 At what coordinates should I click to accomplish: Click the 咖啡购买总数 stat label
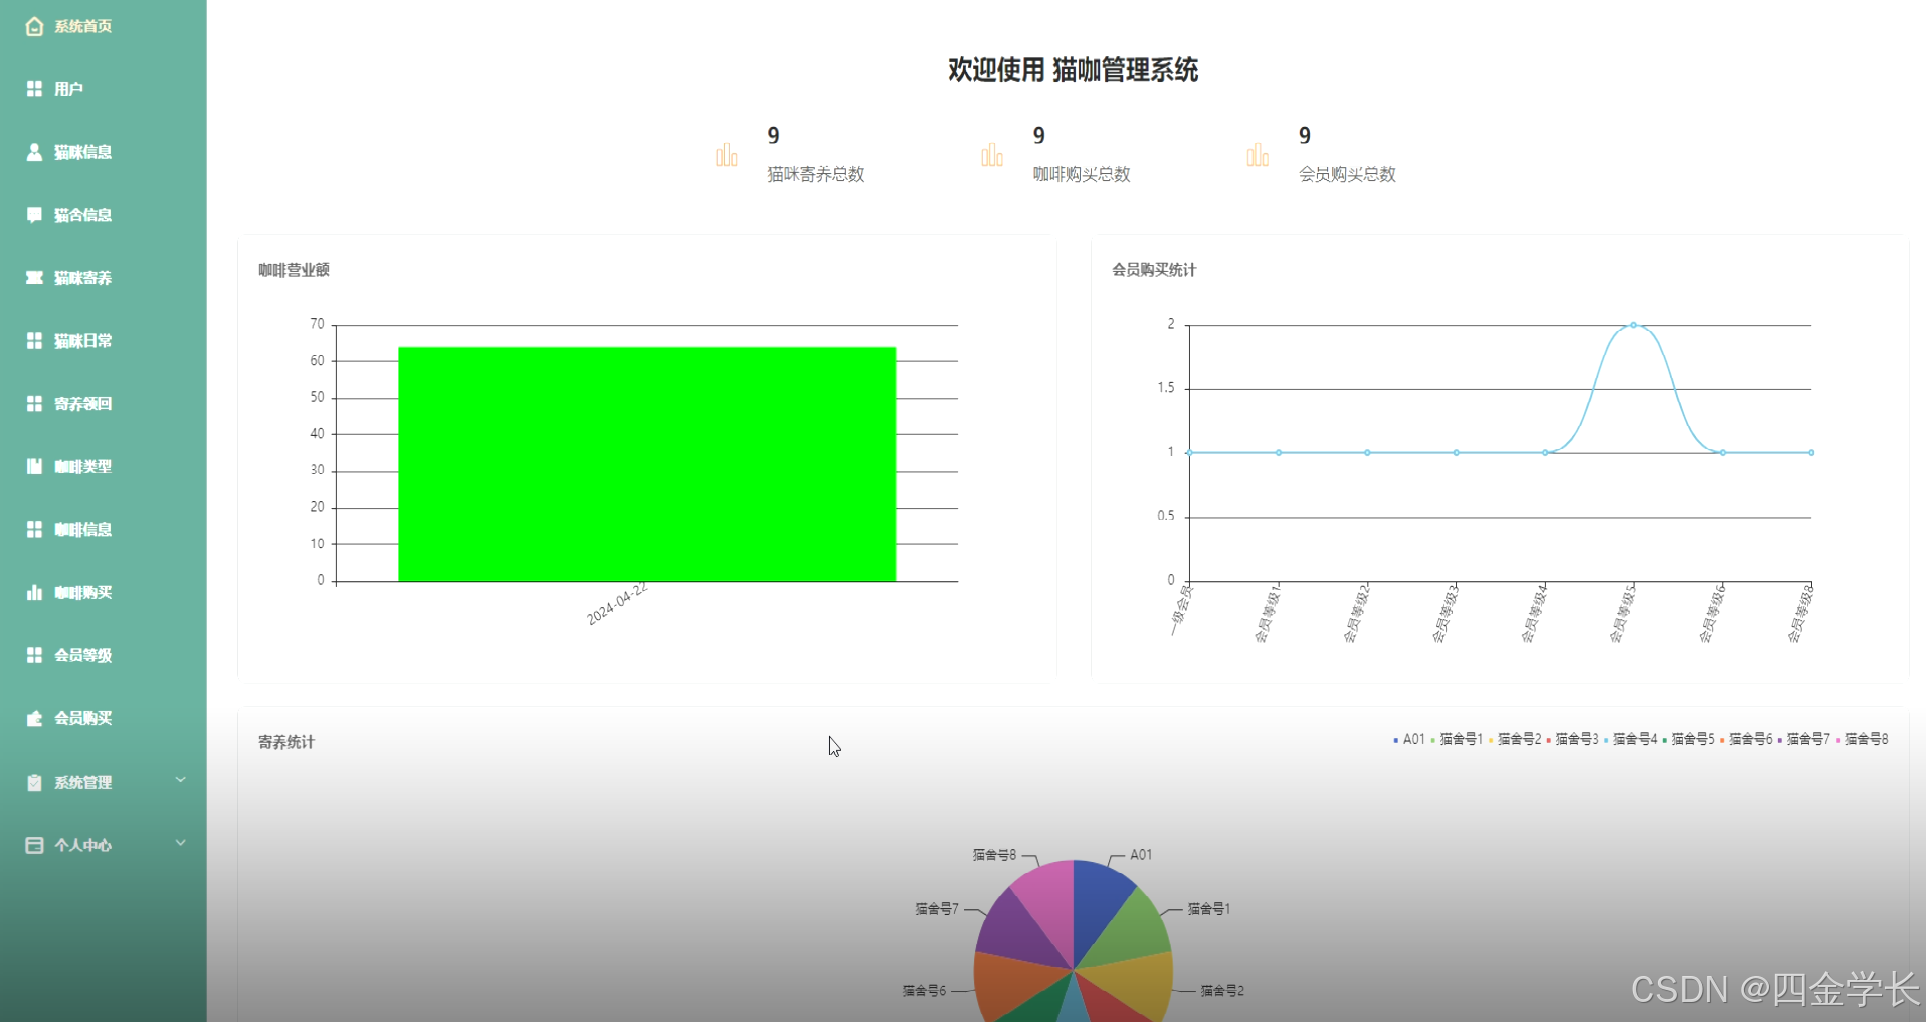click(1081, 174)
